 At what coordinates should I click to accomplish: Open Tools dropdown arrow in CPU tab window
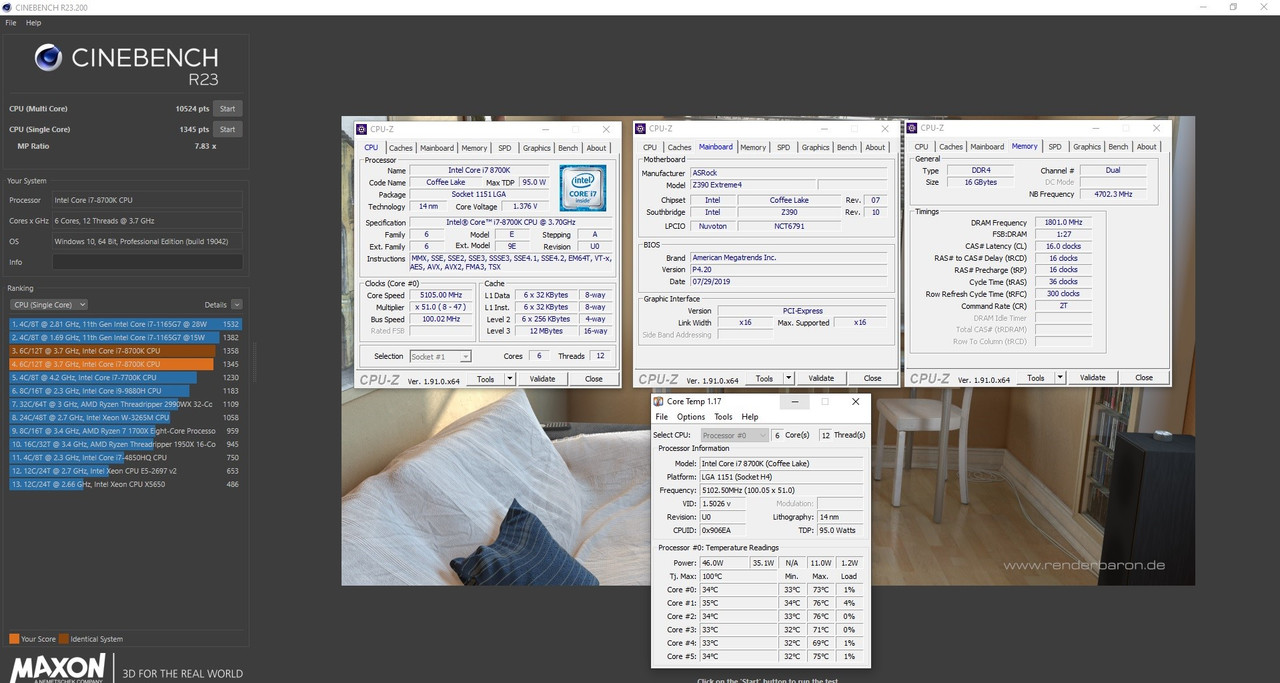click(510, 379)
